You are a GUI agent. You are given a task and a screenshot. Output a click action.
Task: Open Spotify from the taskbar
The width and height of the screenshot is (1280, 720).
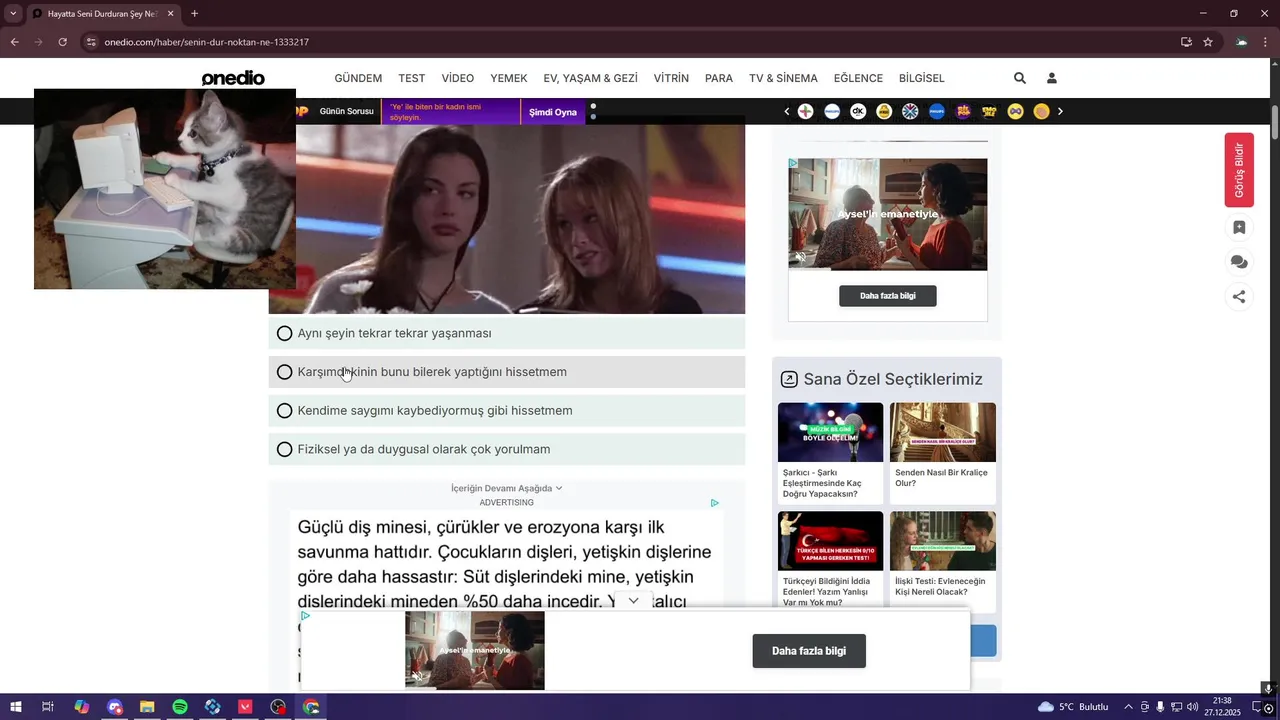180,707
